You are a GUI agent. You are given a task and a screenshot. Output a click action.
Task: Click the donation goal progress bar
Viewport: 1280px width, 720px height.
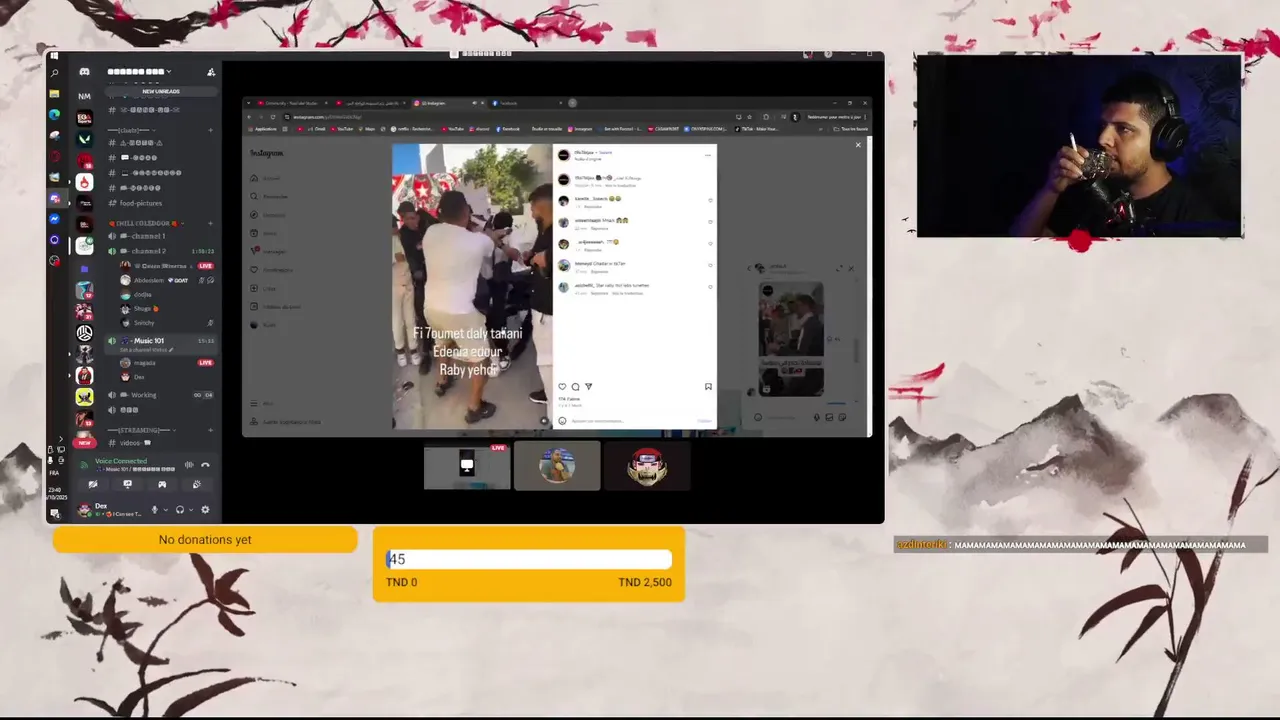(529, 559)
